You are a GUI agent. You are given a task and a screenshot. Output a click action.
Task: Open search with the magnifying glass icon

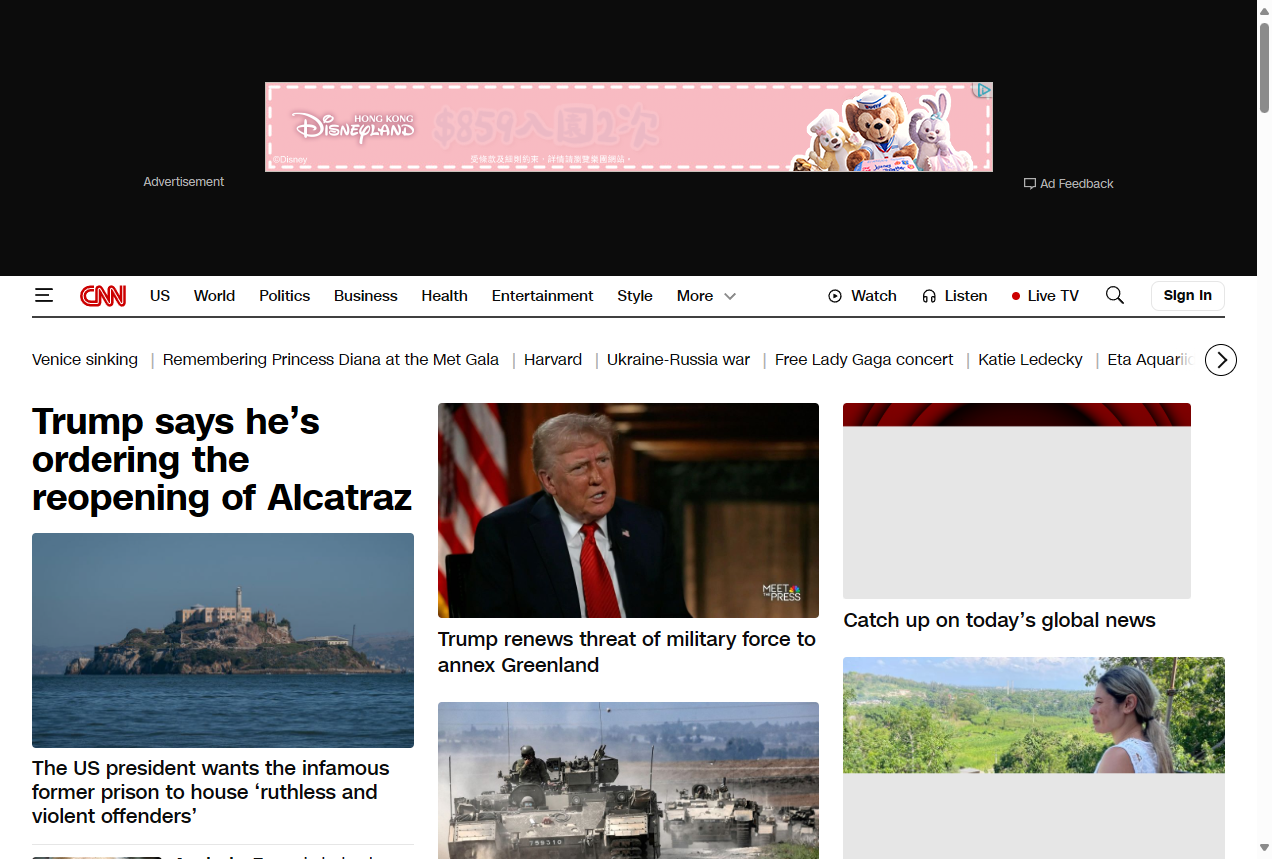click(x=1114, y=295)
